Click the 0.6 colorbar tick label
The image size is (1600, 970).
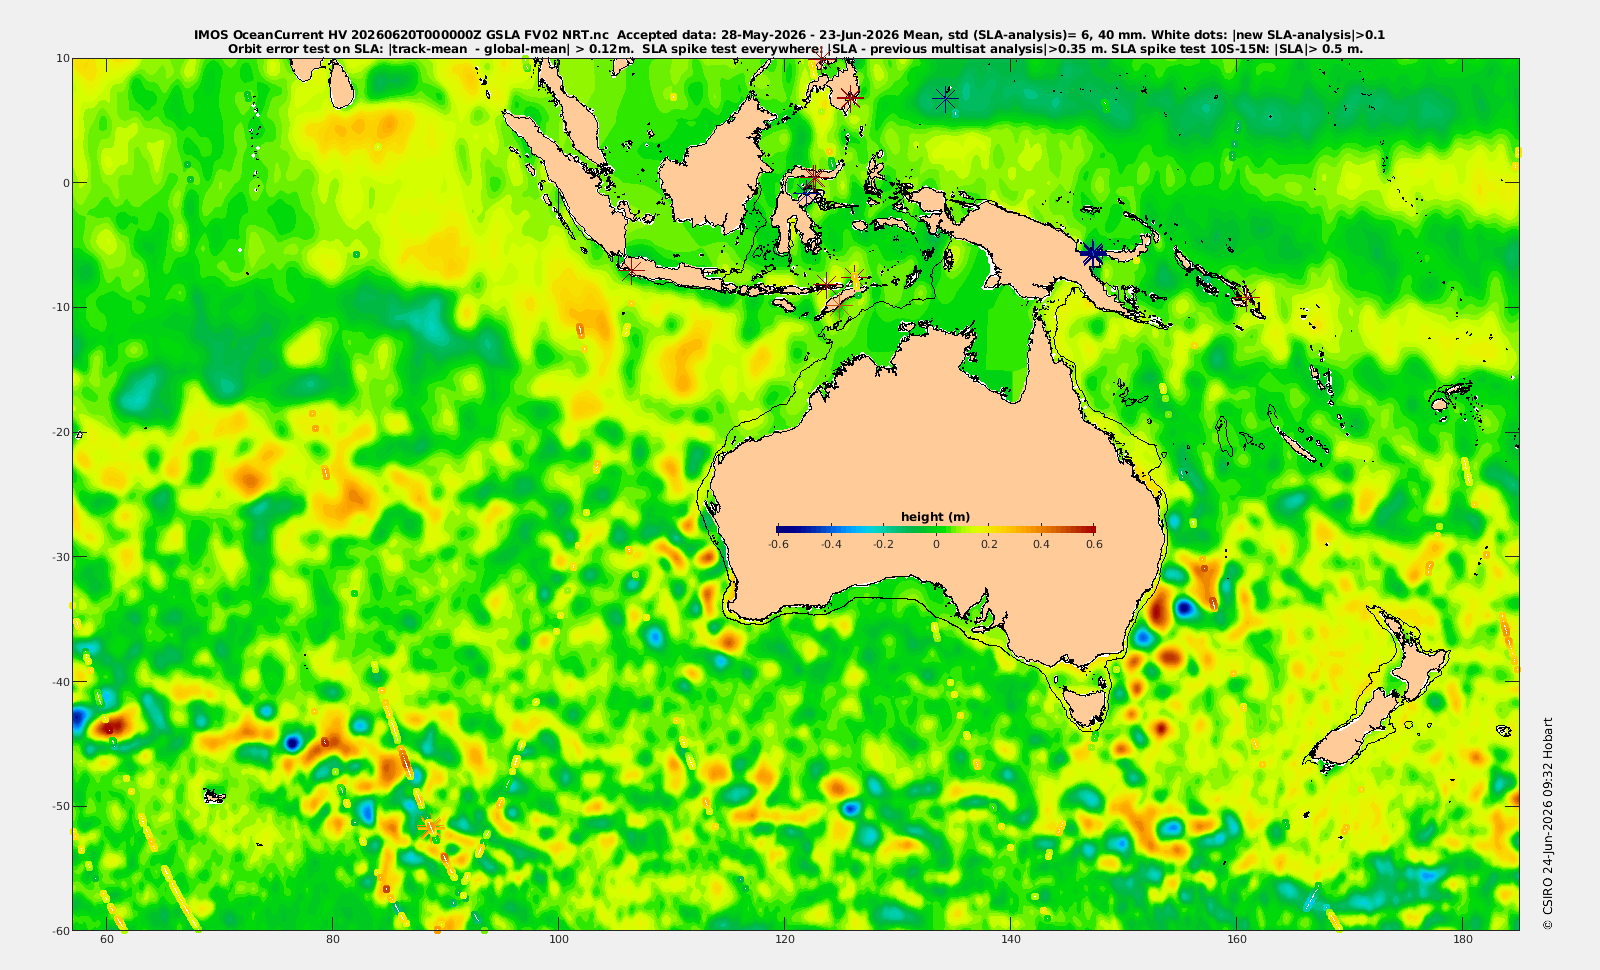tap(1094, 544)
